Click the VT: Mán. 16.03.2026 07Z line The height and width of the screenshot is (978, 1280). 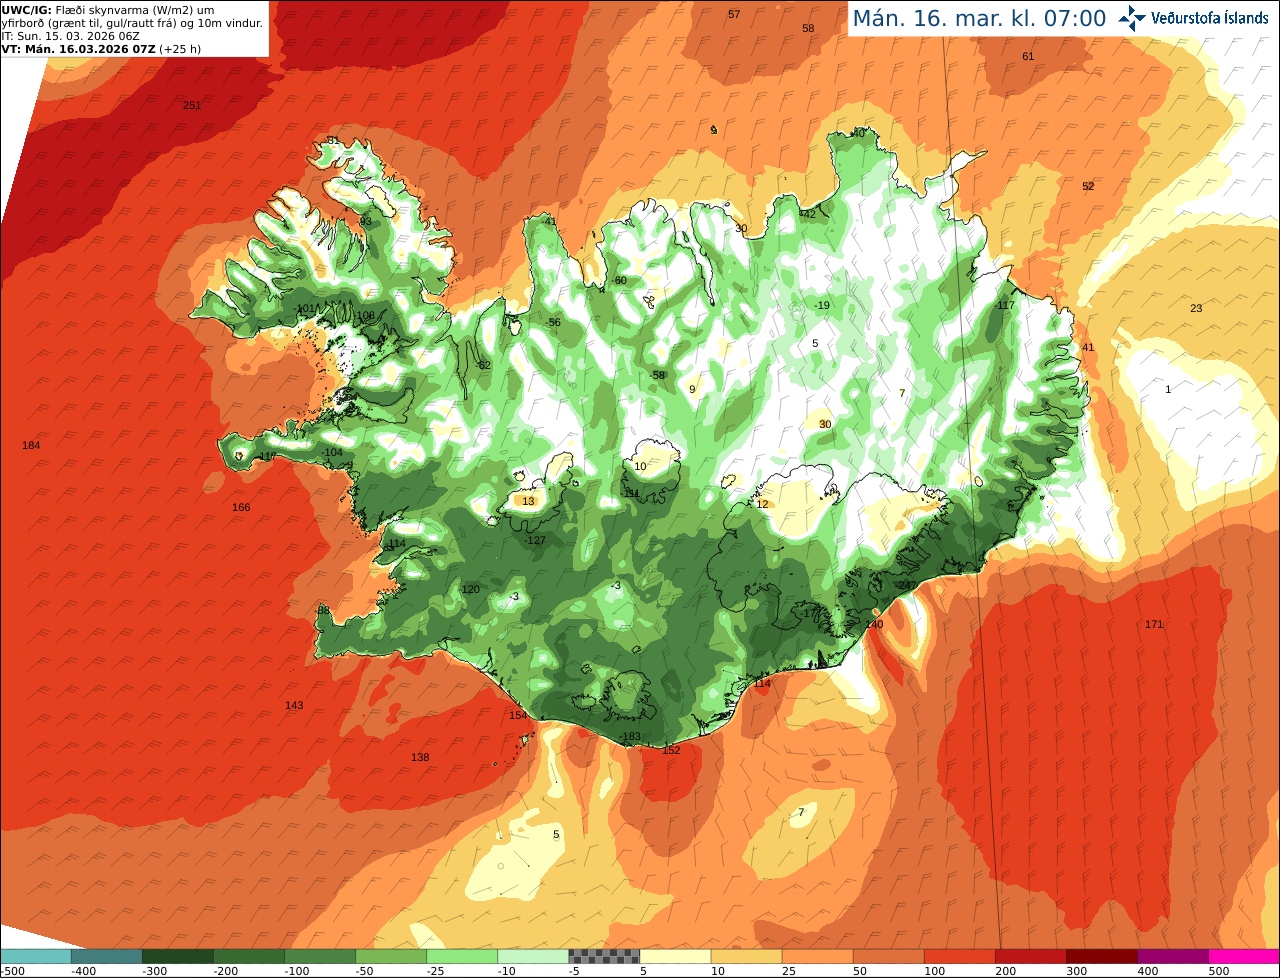point(102,48)
